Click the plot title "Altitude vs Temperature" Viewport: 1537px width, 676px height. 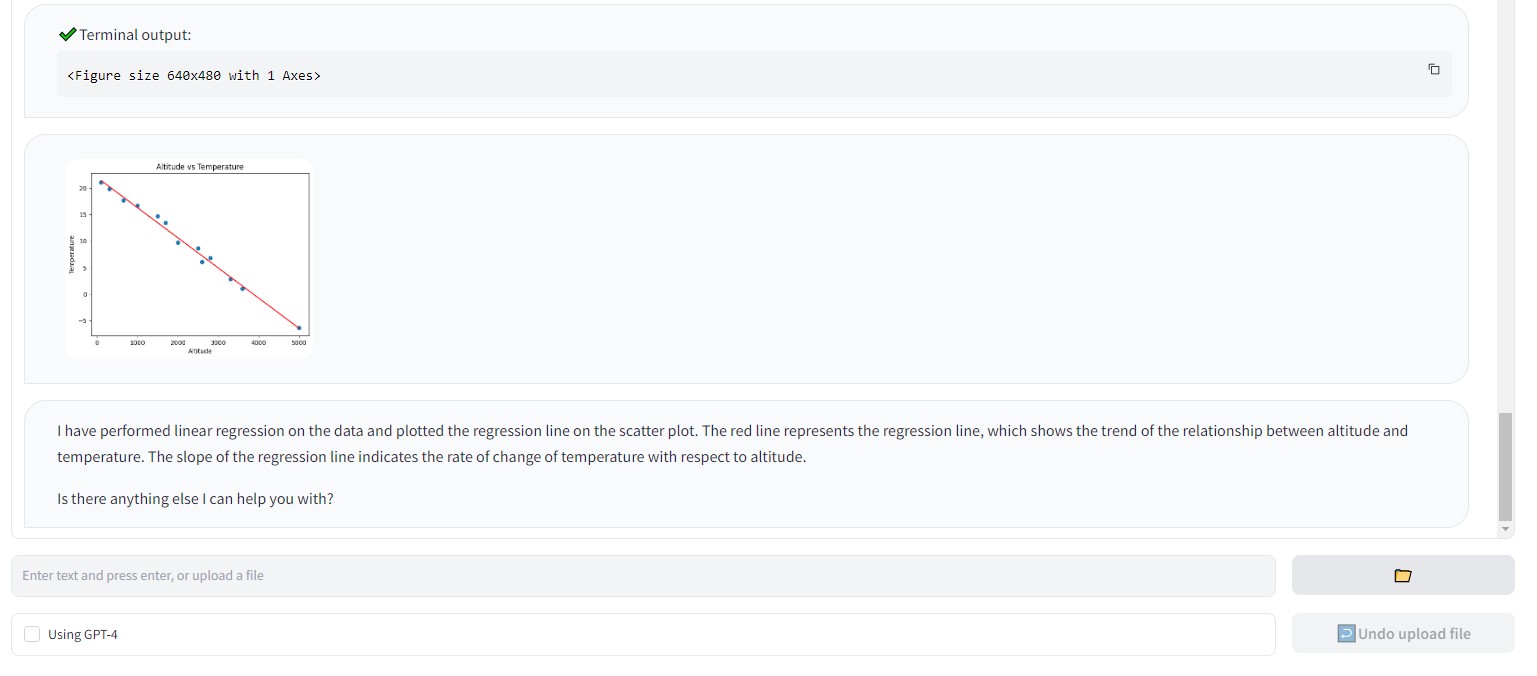point(200,167)
